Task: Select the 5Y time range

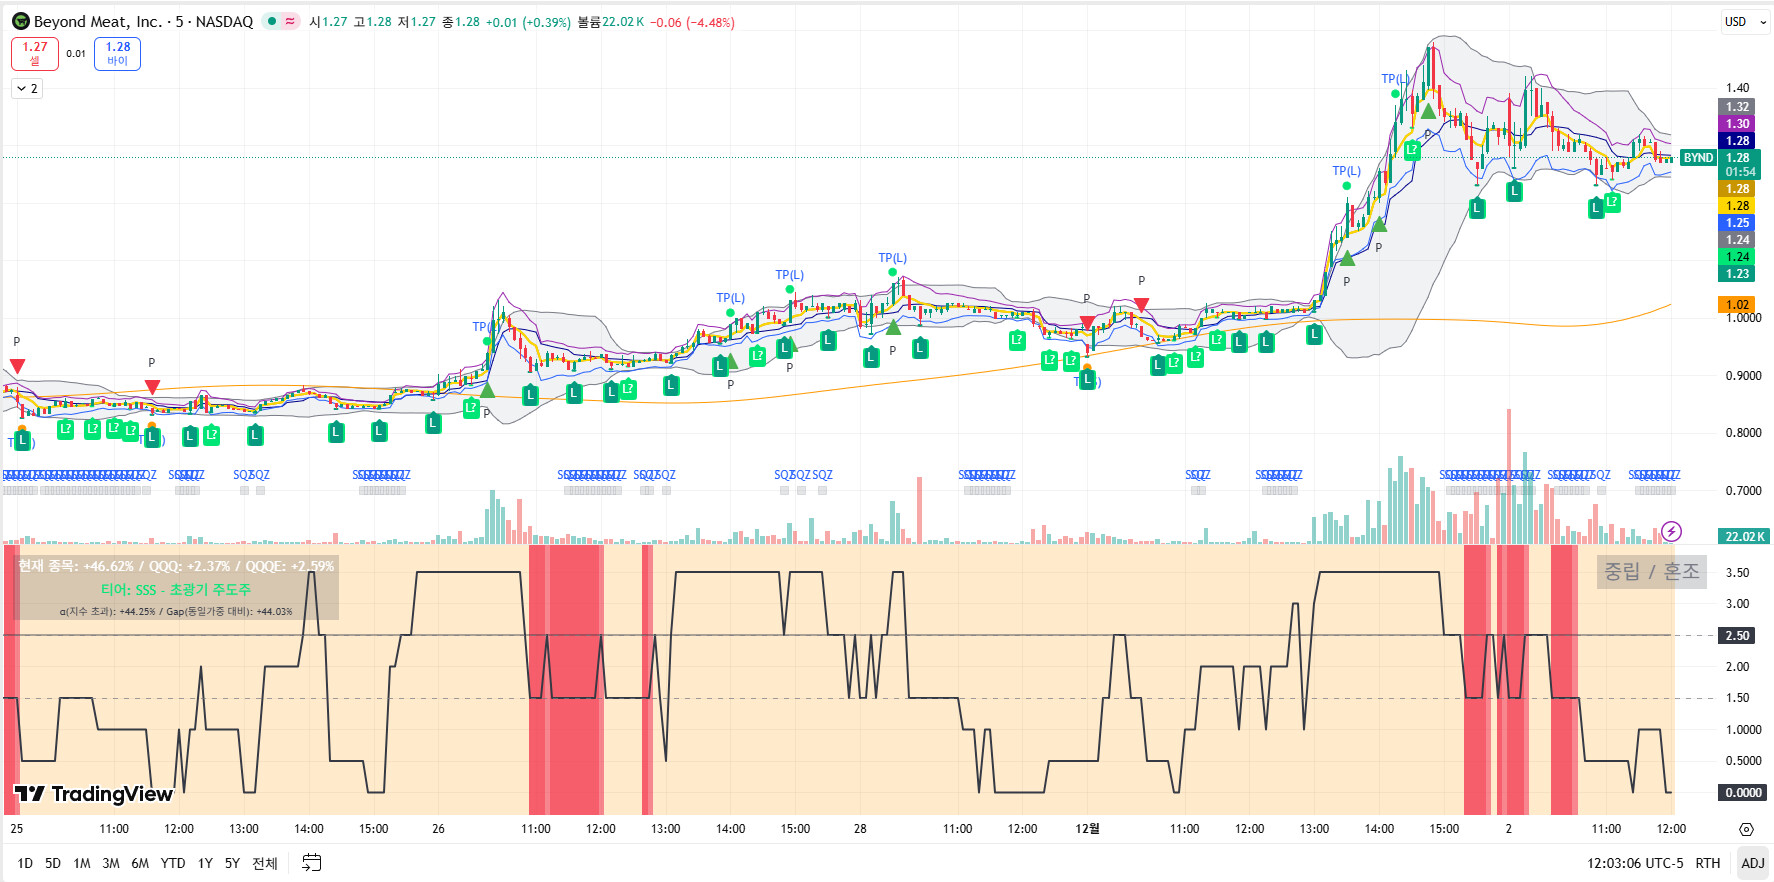Action: pyautogui.click(x=232, y=863)
